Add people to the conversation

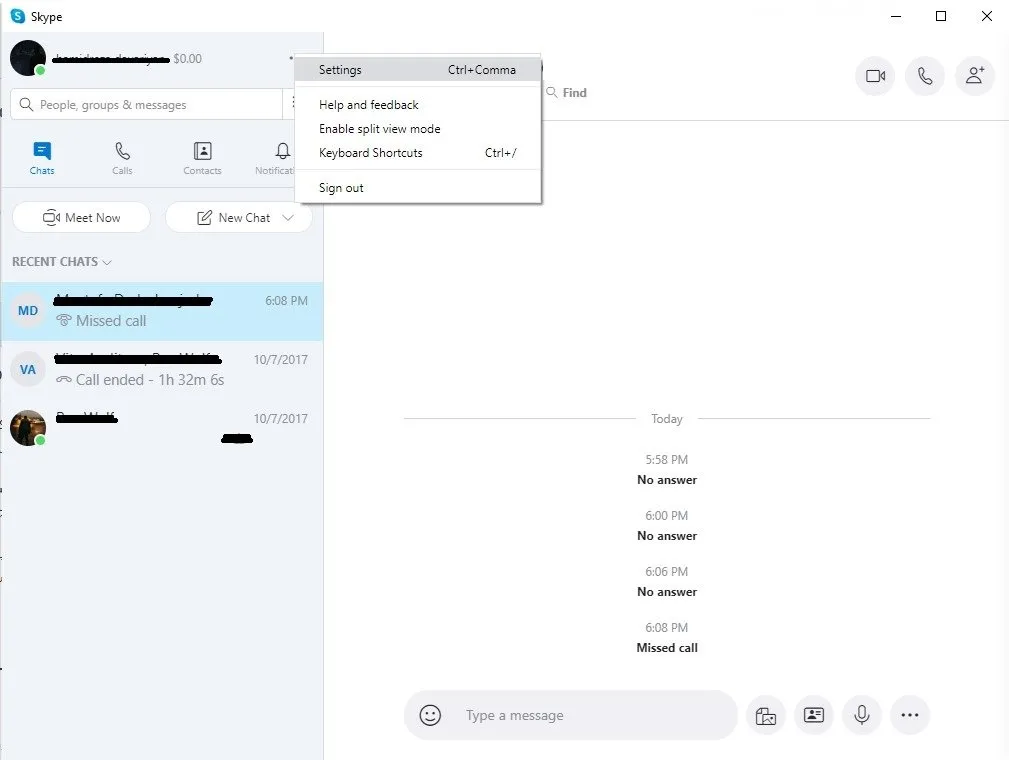pyautogui.click(x=974, y=76)
